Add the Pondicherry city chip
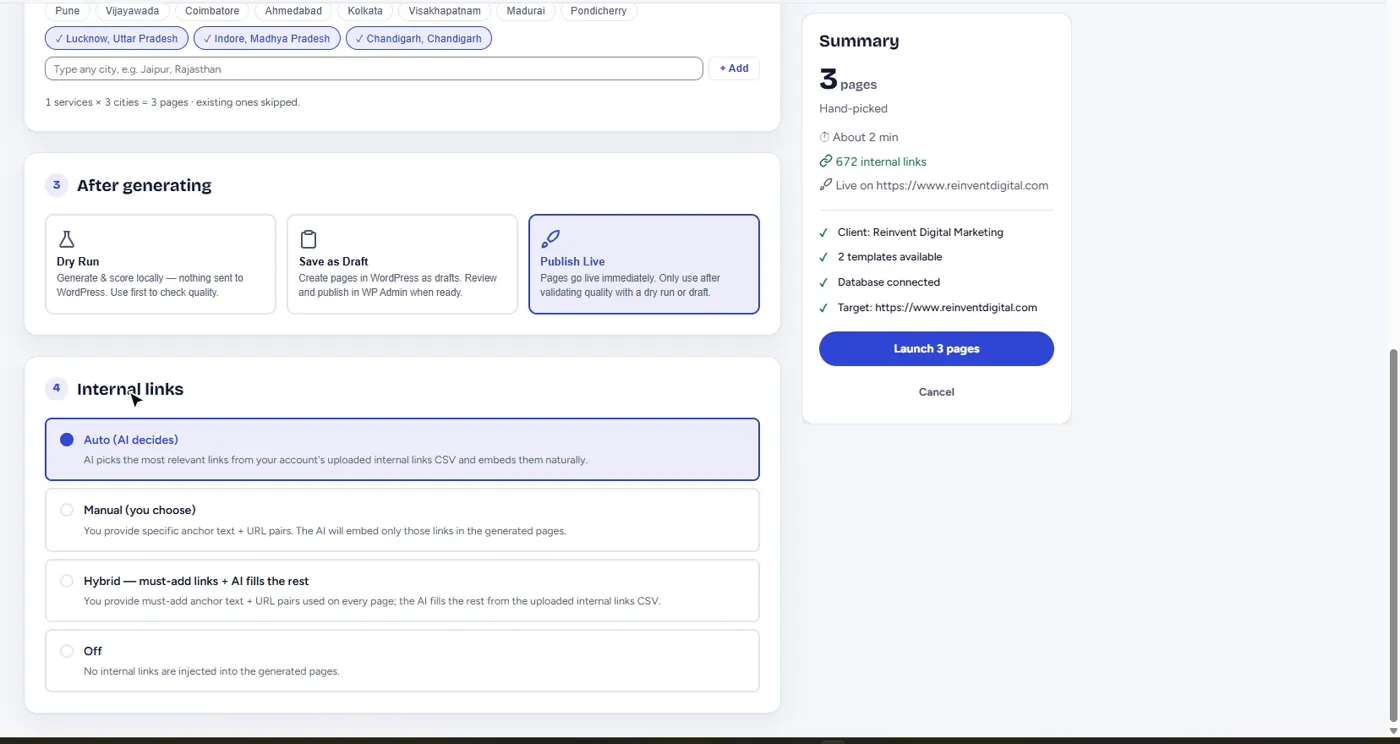The width and height of the screenshot is (1400, 744). [599, 11]
